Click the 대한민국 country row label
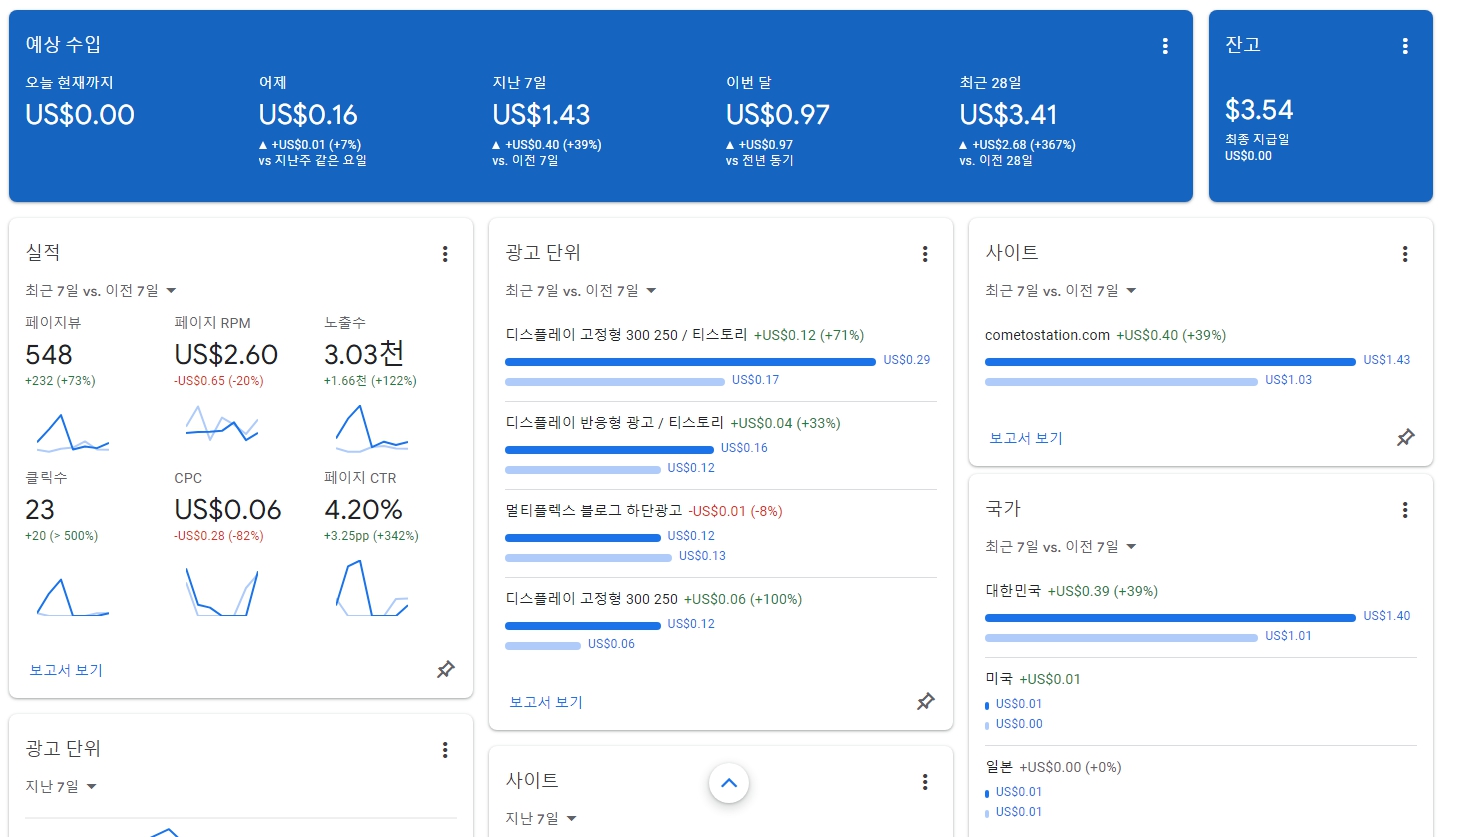 click(1013, 591)
